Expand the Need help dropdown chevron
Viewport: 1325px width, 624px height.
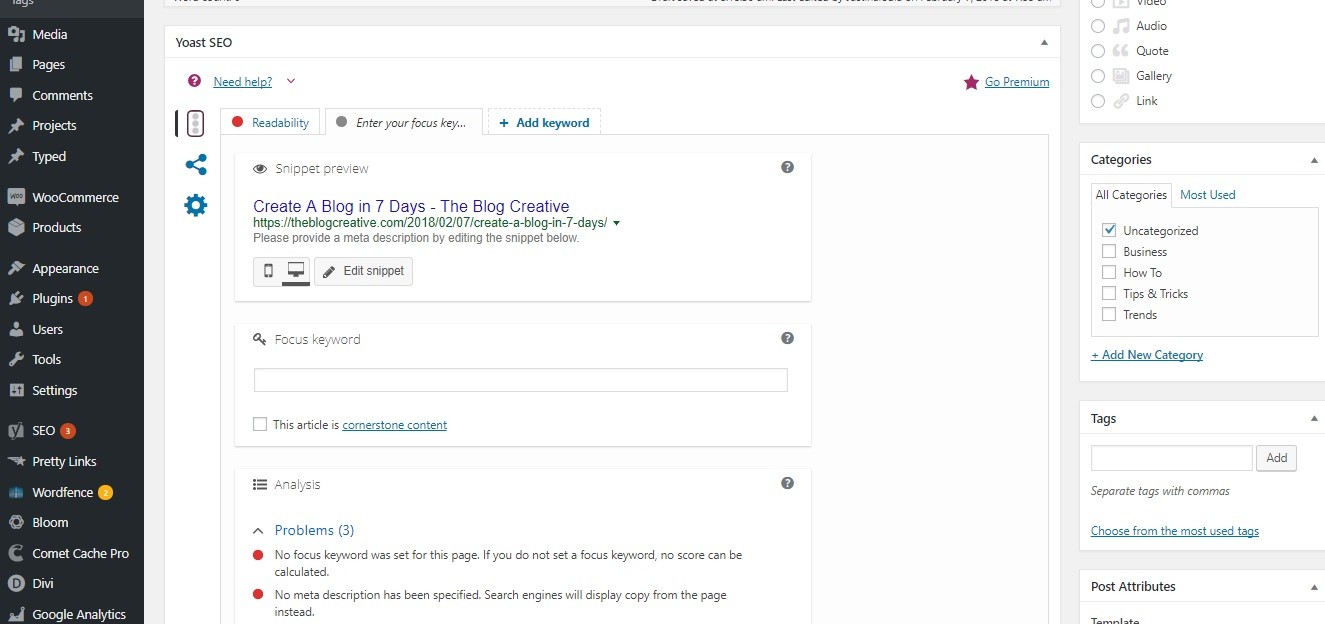pos(291,81)
